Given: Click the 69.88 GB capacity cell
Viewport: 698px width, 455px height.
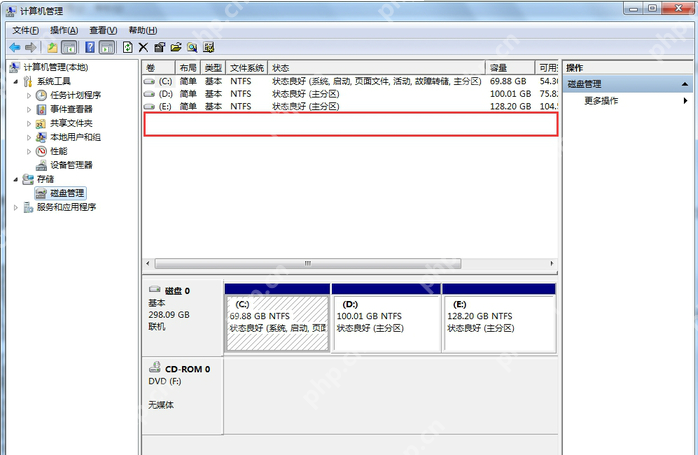Looking at the screenshot, I should (x=508, y=81).
